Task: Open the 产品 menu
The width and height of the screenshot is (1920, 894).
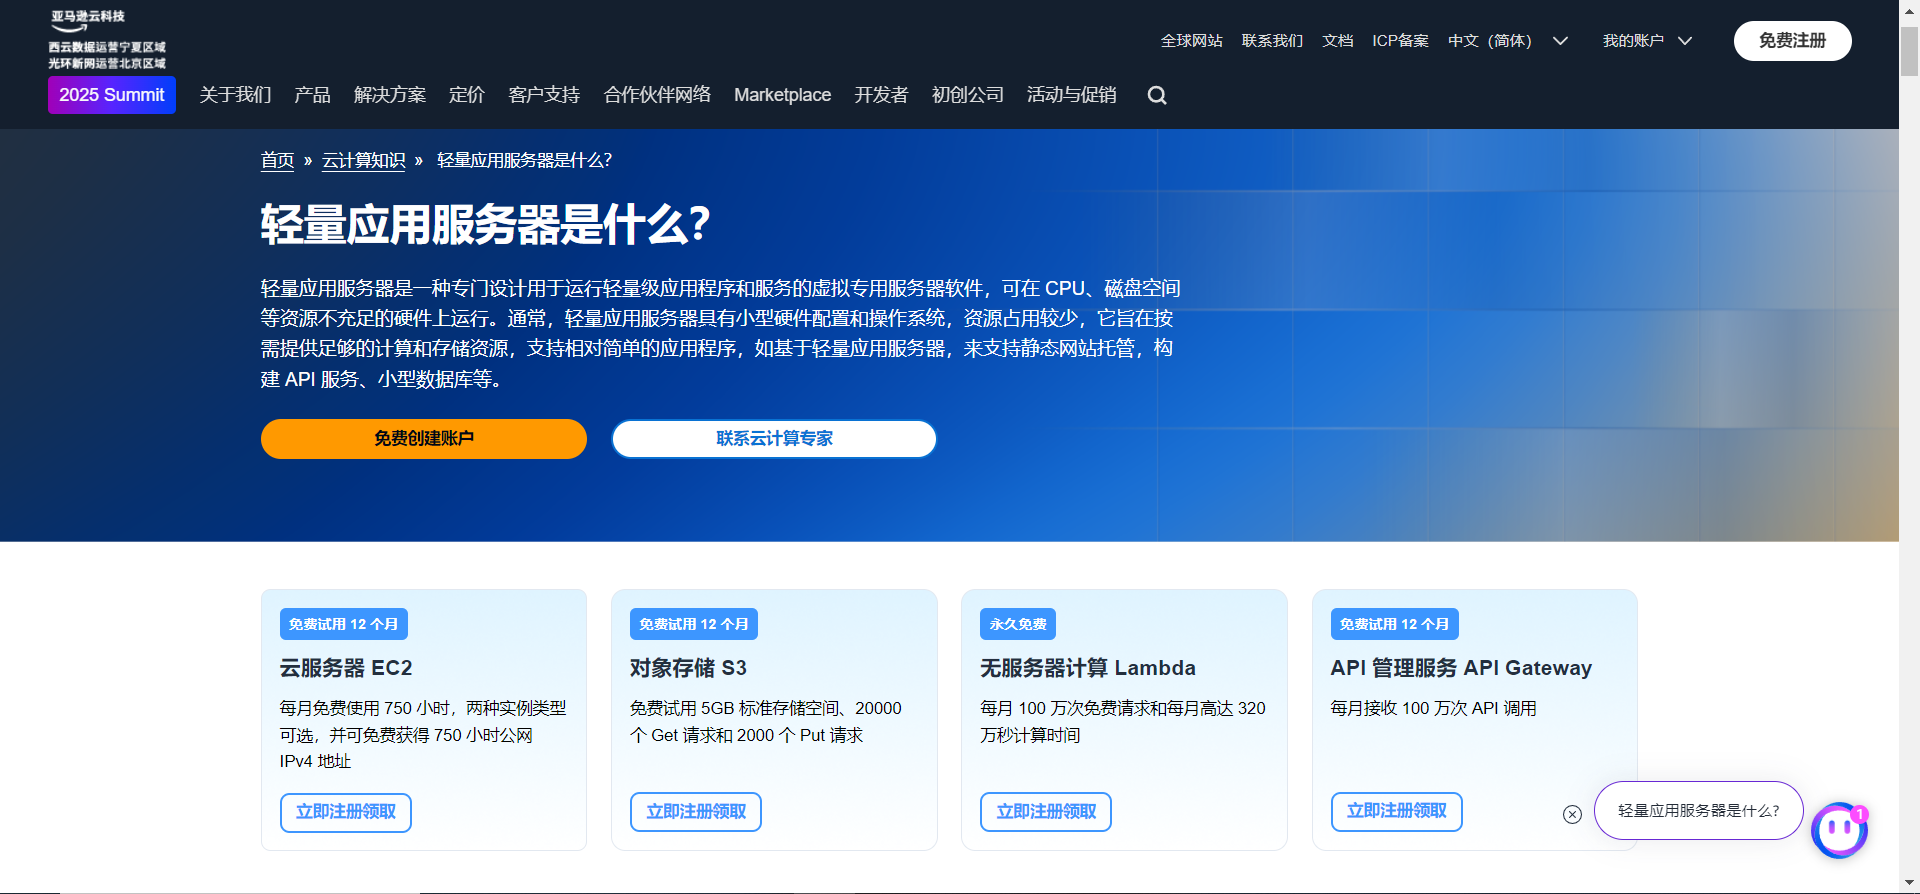Action: tap(312, 95)
